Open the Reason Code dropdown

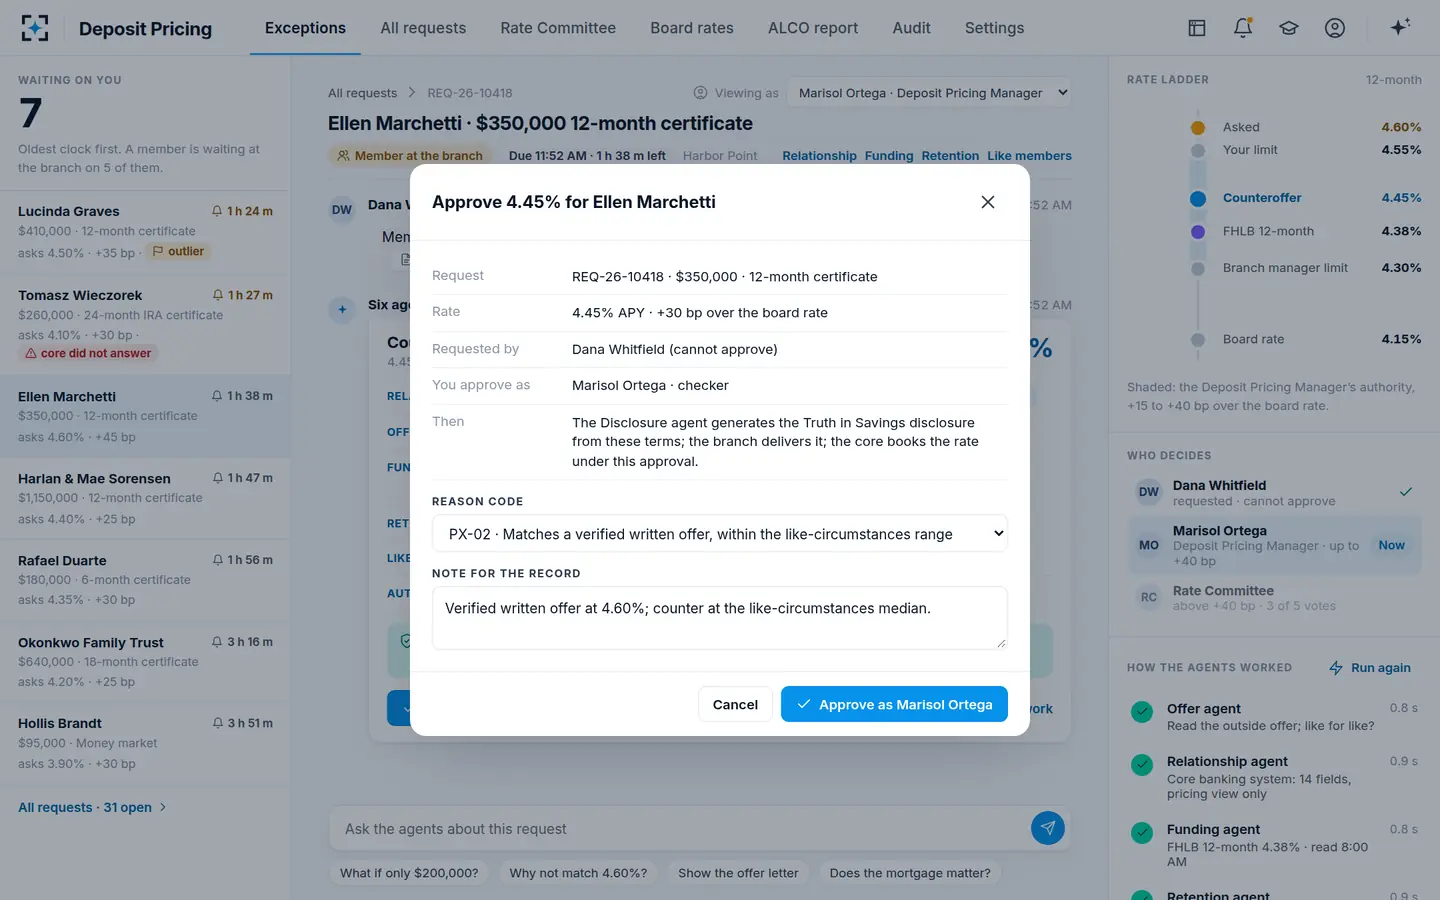(720, 534)
